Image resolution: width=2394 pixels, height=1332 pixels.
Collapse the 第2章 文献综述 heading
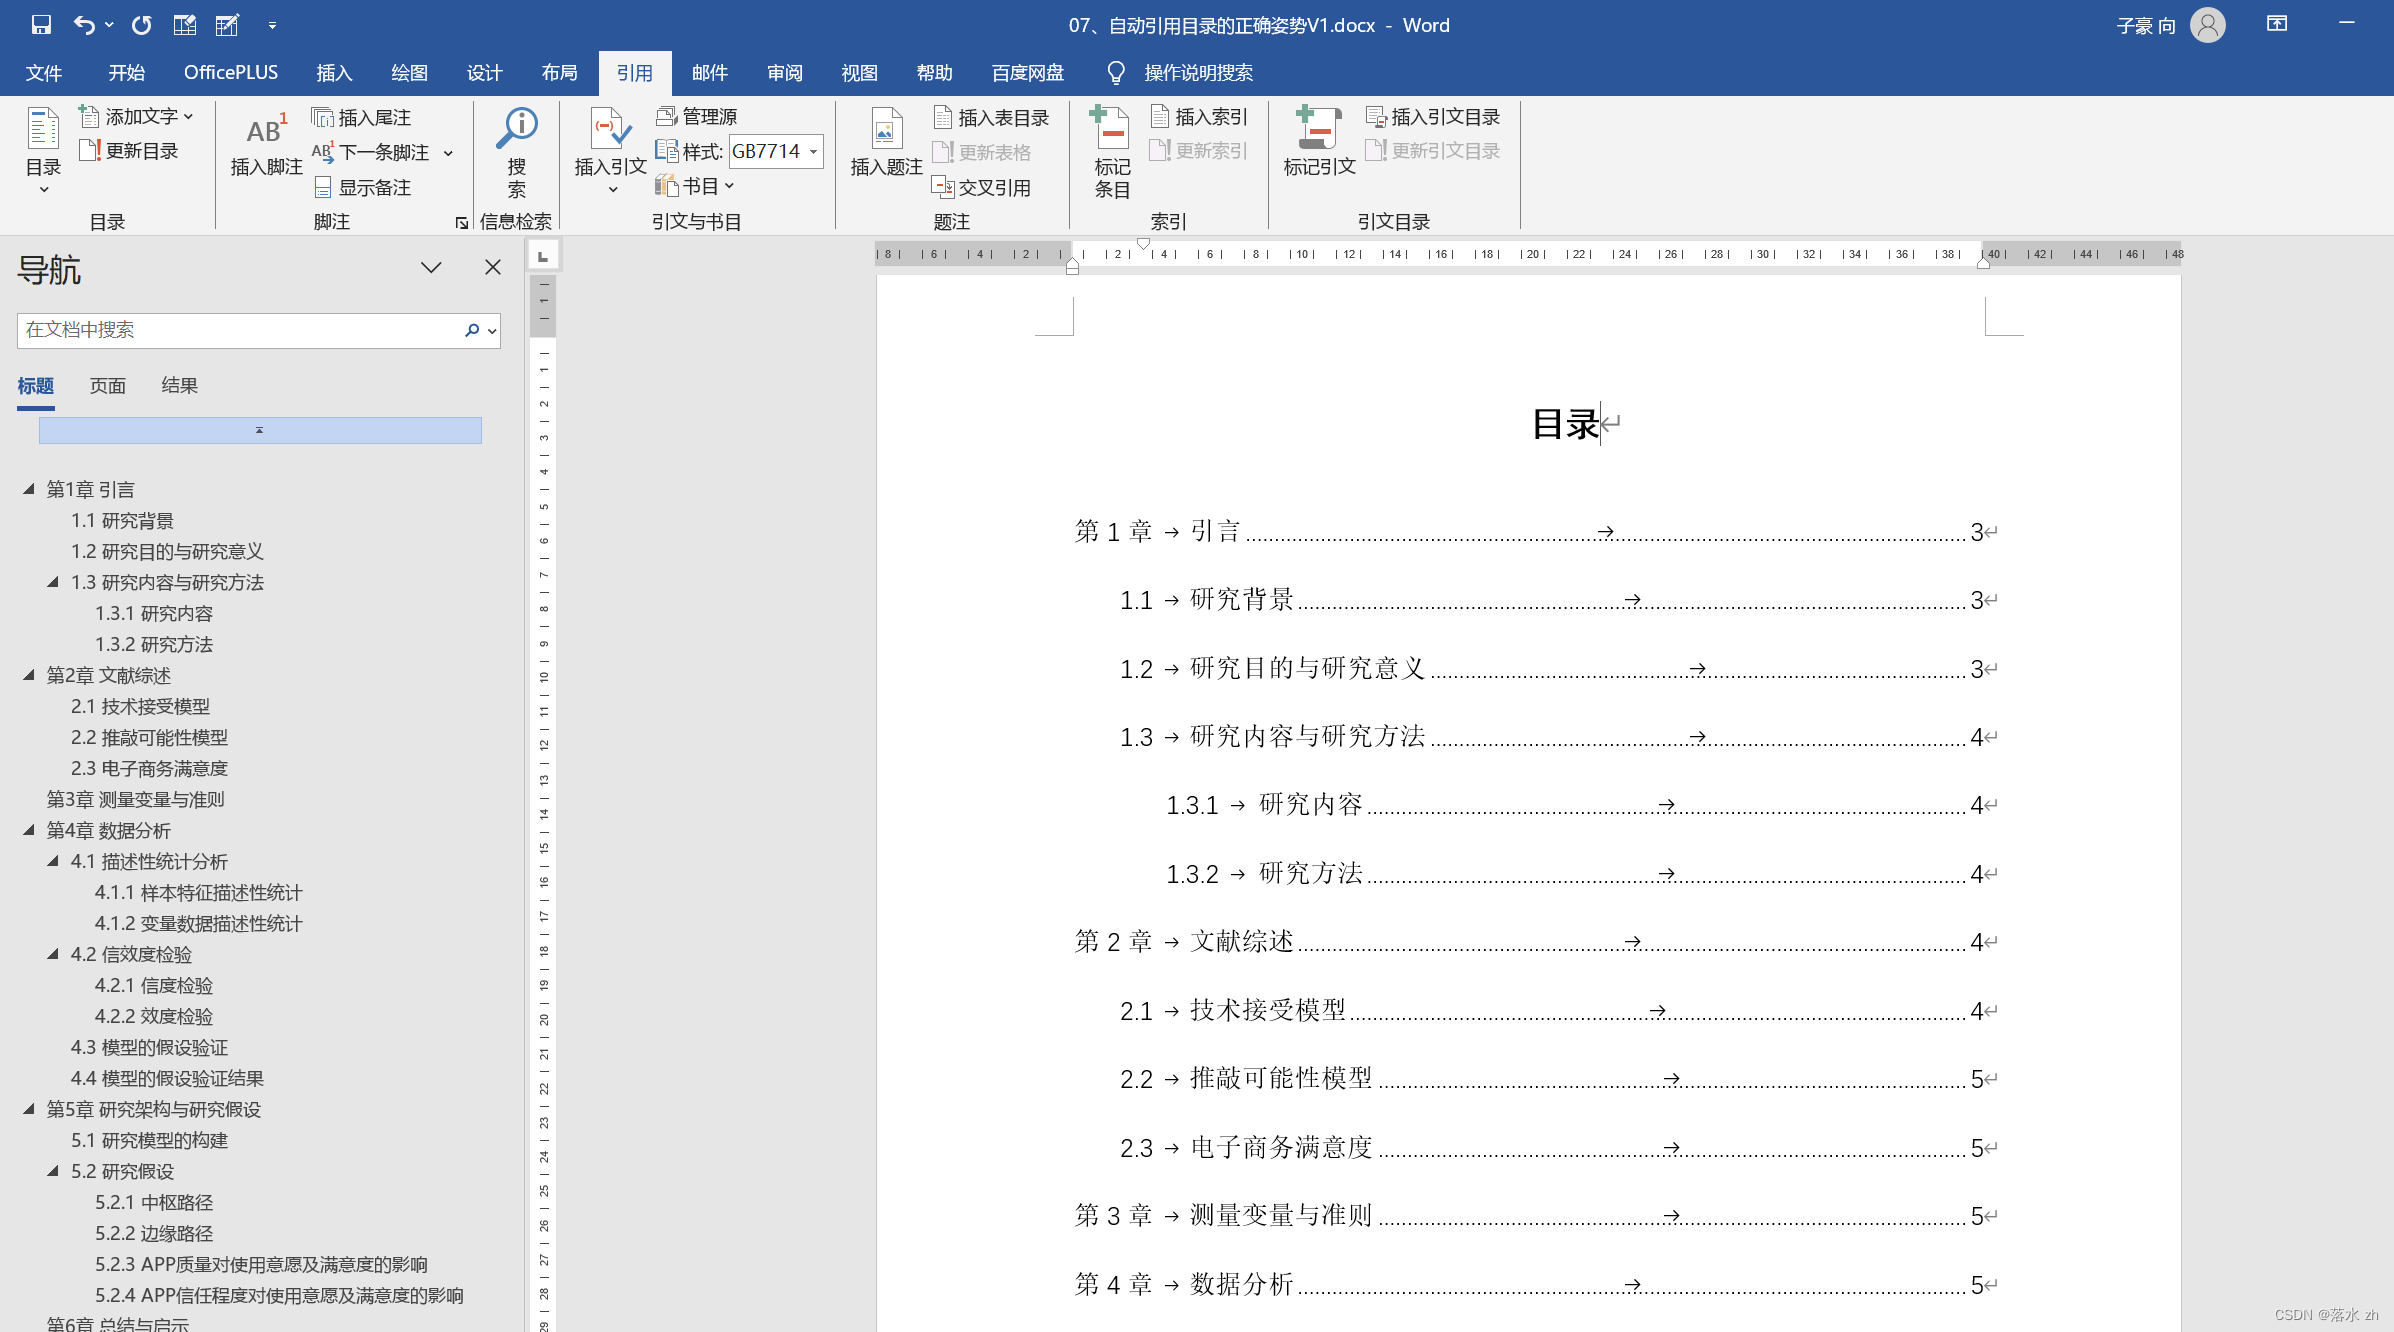pyautogui.click(x=29, y=675)
